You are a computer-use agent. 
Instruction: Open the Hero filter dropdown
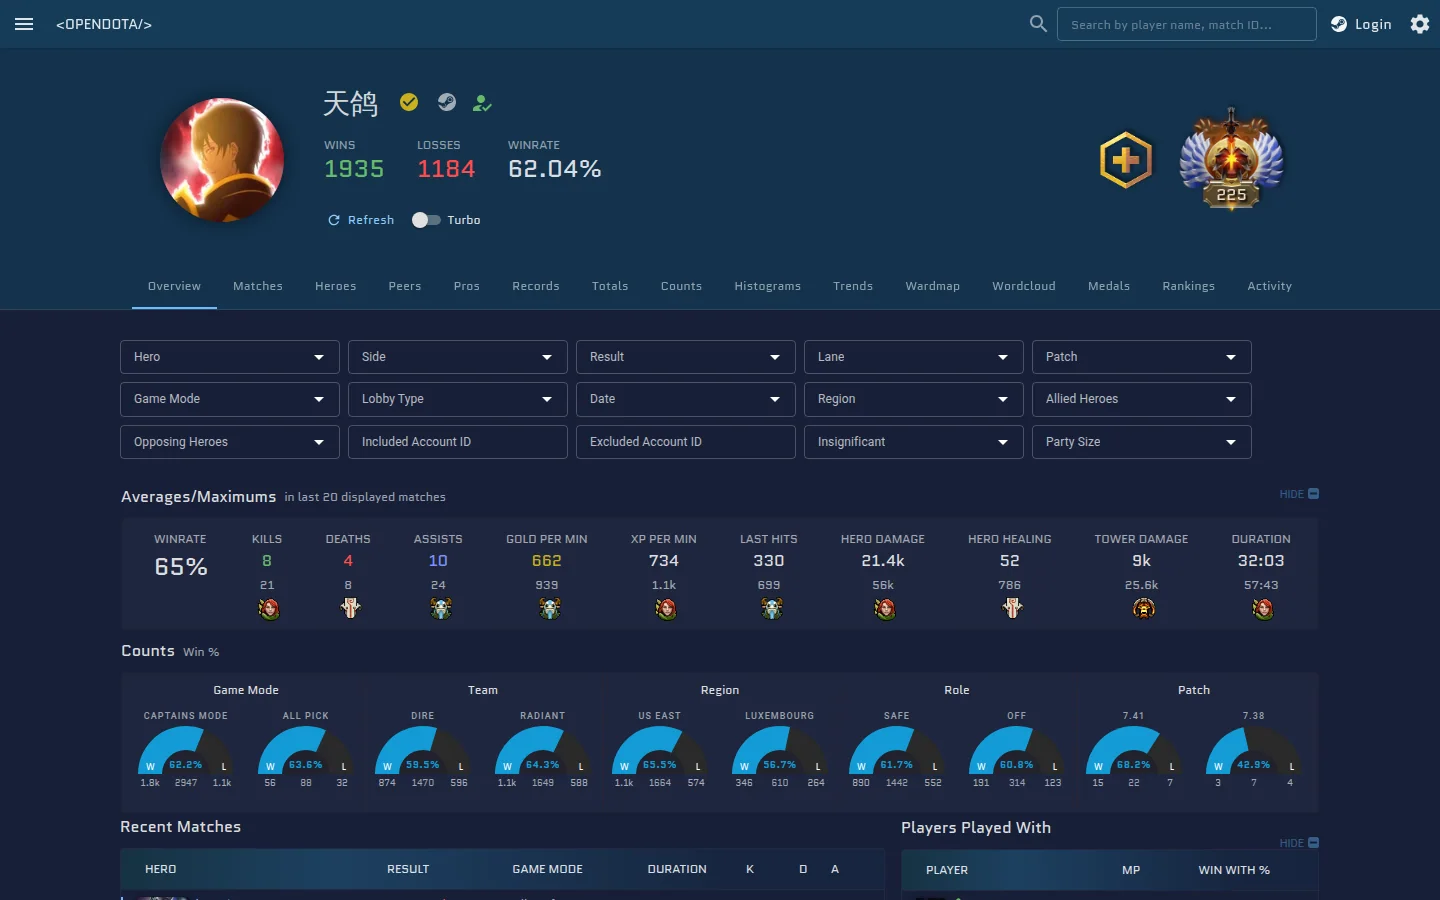pyautogui.click(x=229, y=357)
